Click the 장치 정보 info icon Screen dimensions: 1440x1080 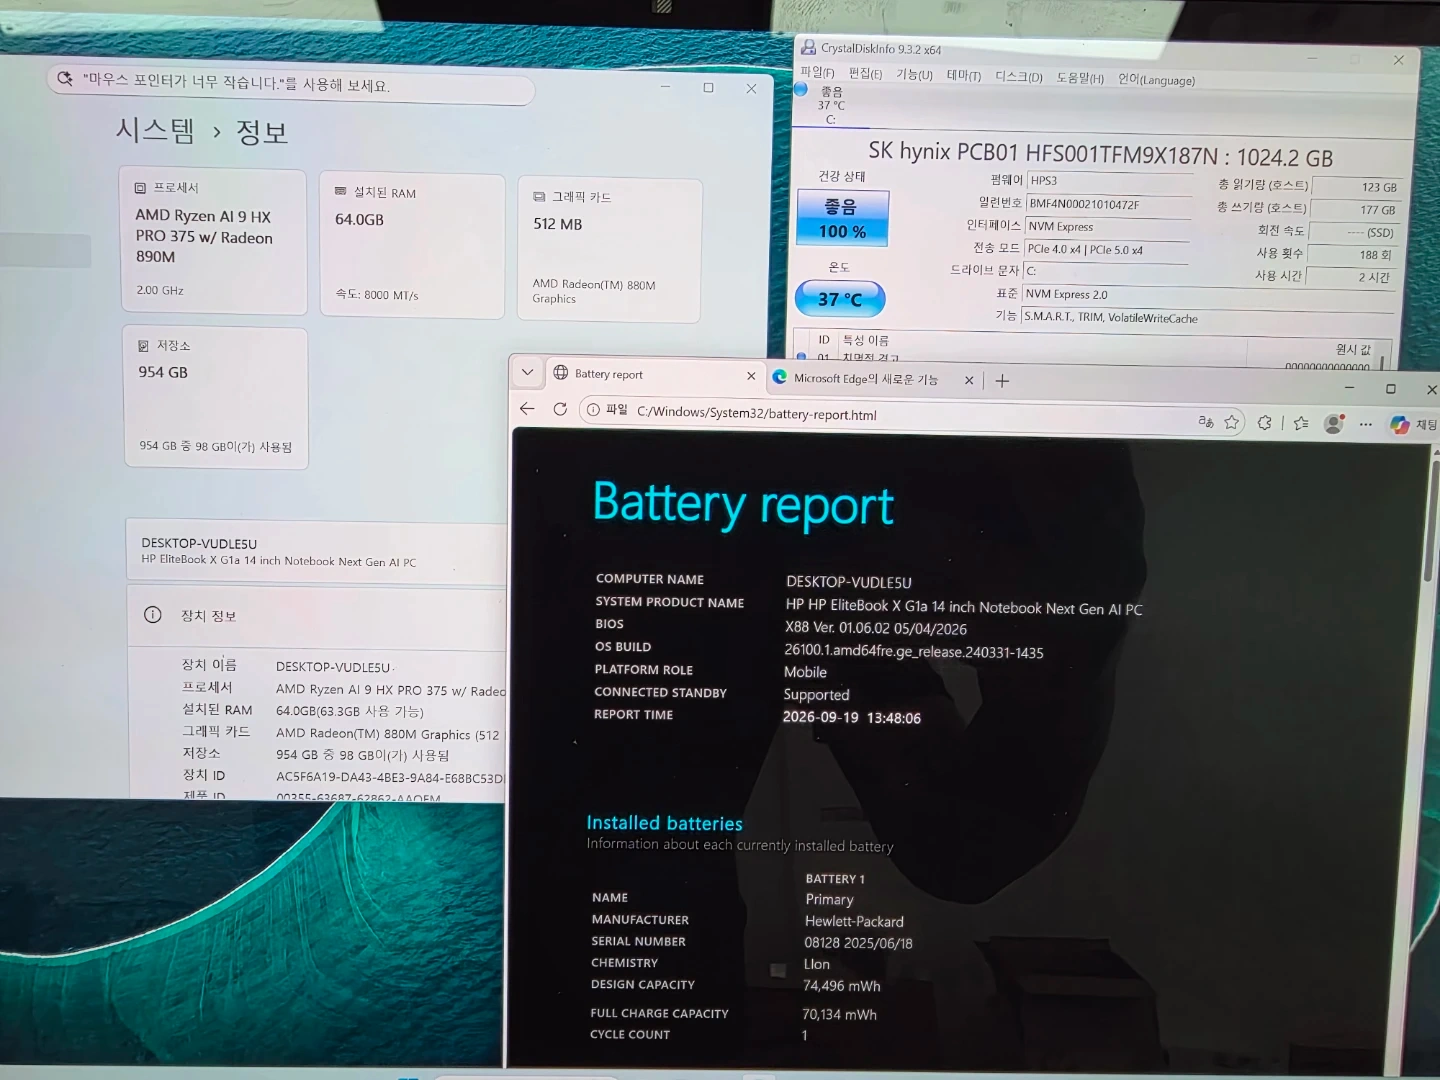(152, 615)
